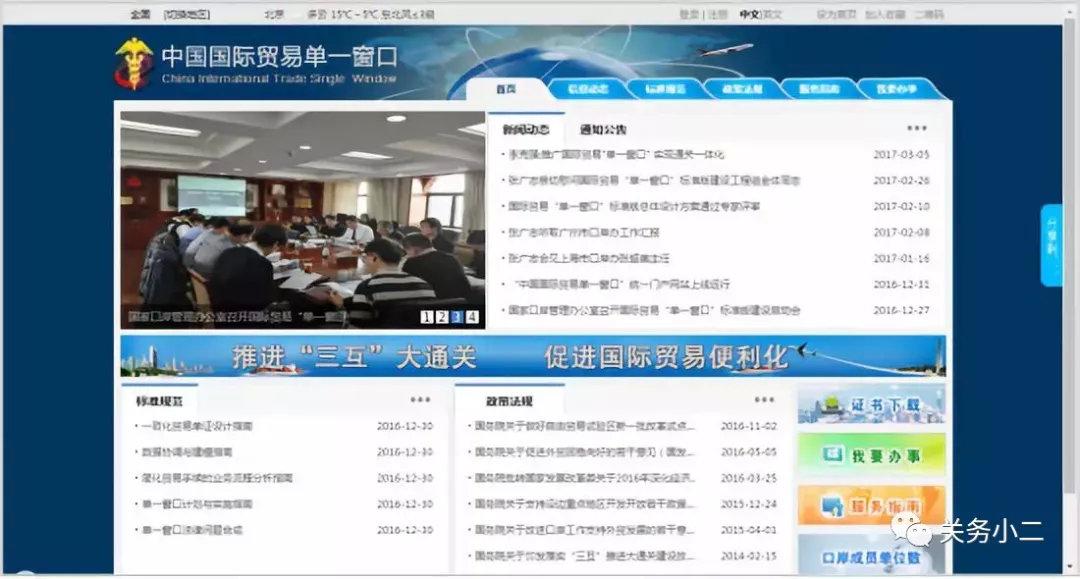1080x579 pixels.
Task: Jump to slide 4 of the photo carousel
Action: (472, 317)
